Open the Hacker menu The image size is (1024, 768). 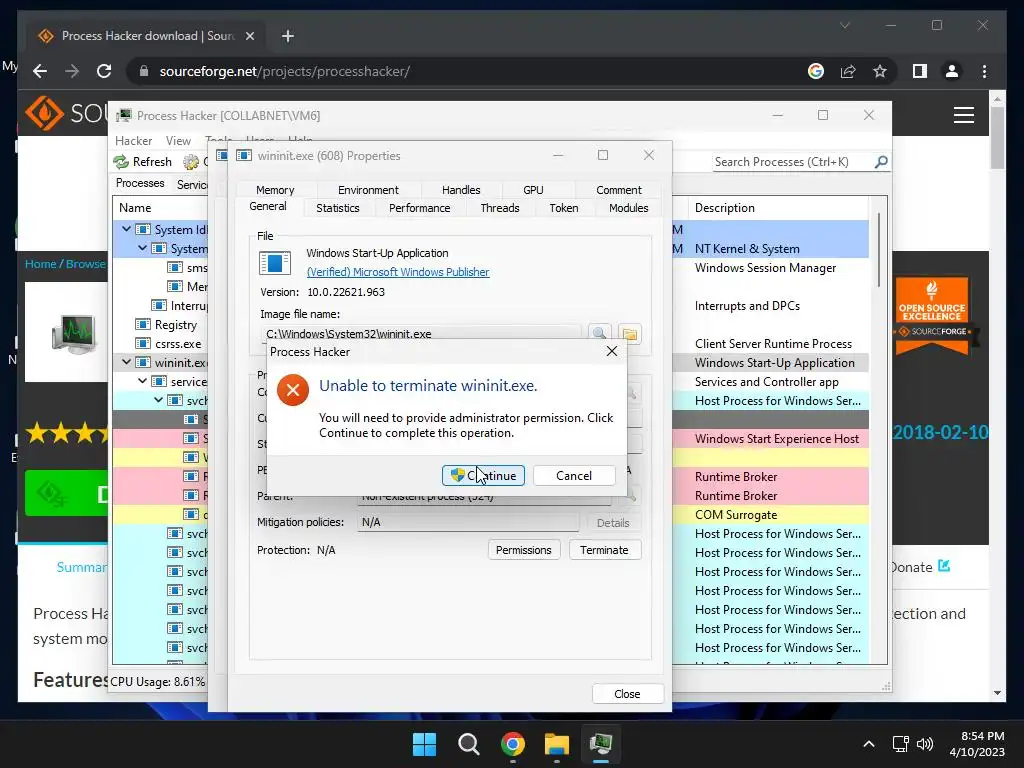click(133, 140)
